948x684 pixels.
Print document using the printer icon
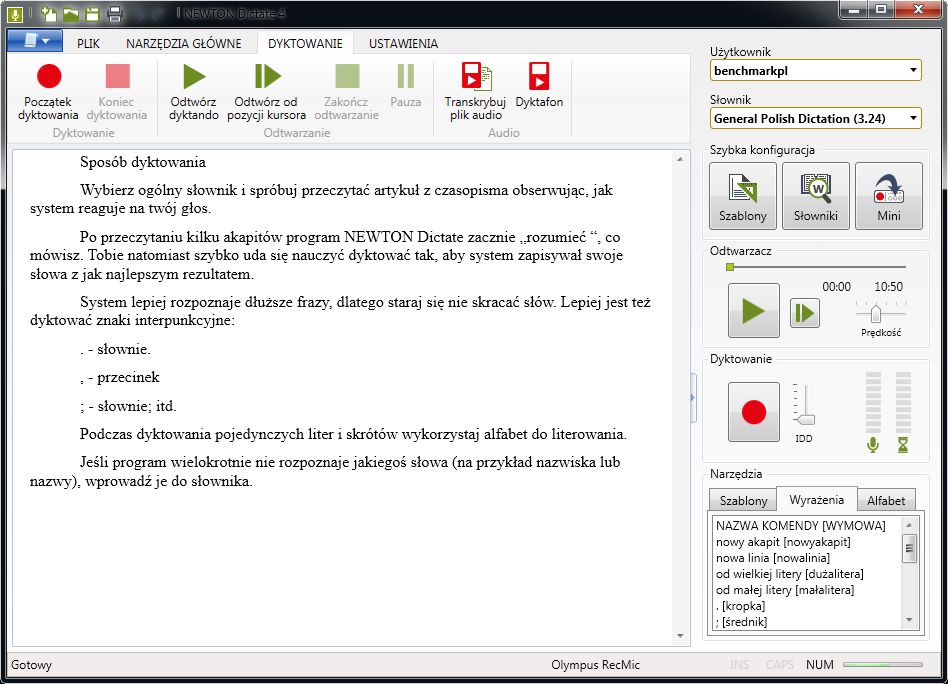pyautogui.click(x=114, y=13)
